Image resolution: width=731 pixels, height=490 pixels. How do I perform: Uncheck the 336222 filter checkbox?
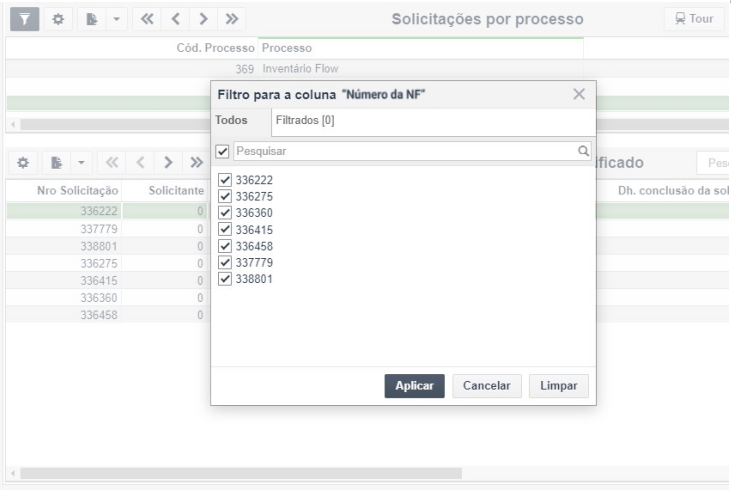pos(225,179)
